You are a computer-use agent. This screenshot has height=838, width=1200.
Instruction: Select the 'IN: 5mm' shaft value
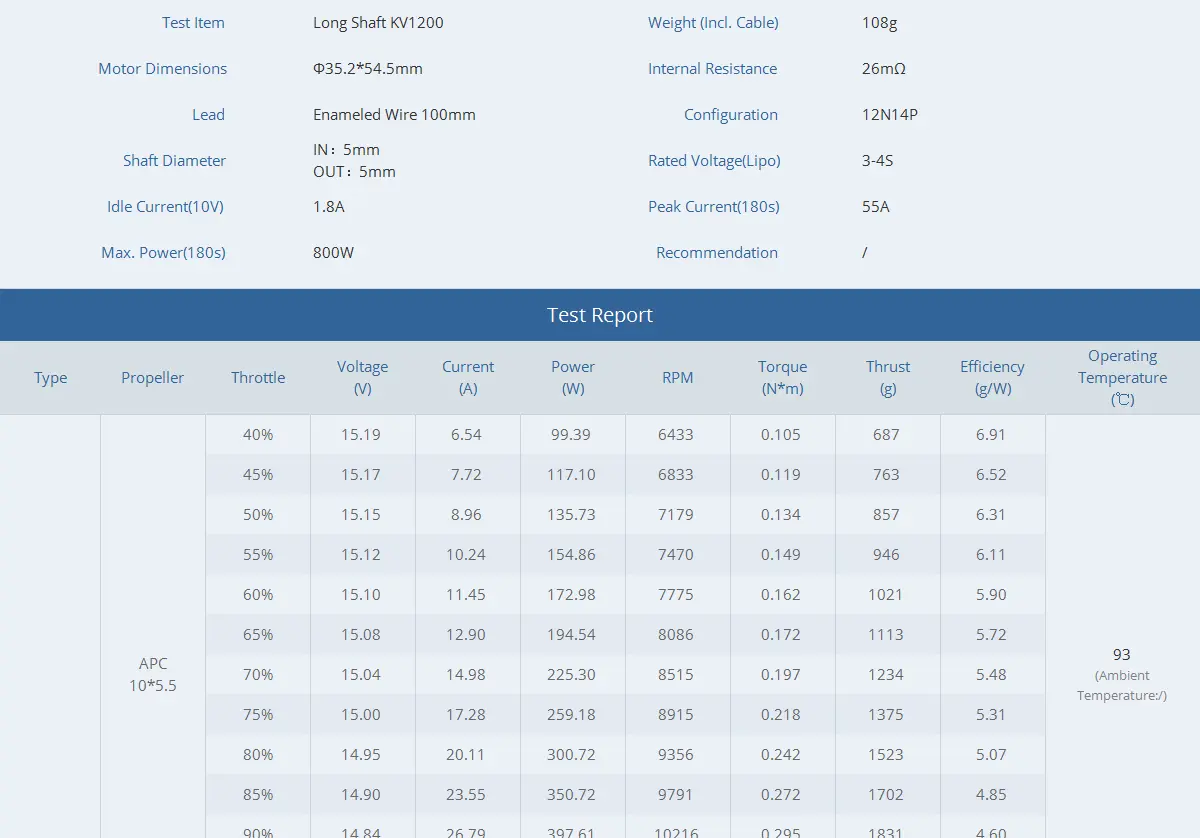coord(346,149)
